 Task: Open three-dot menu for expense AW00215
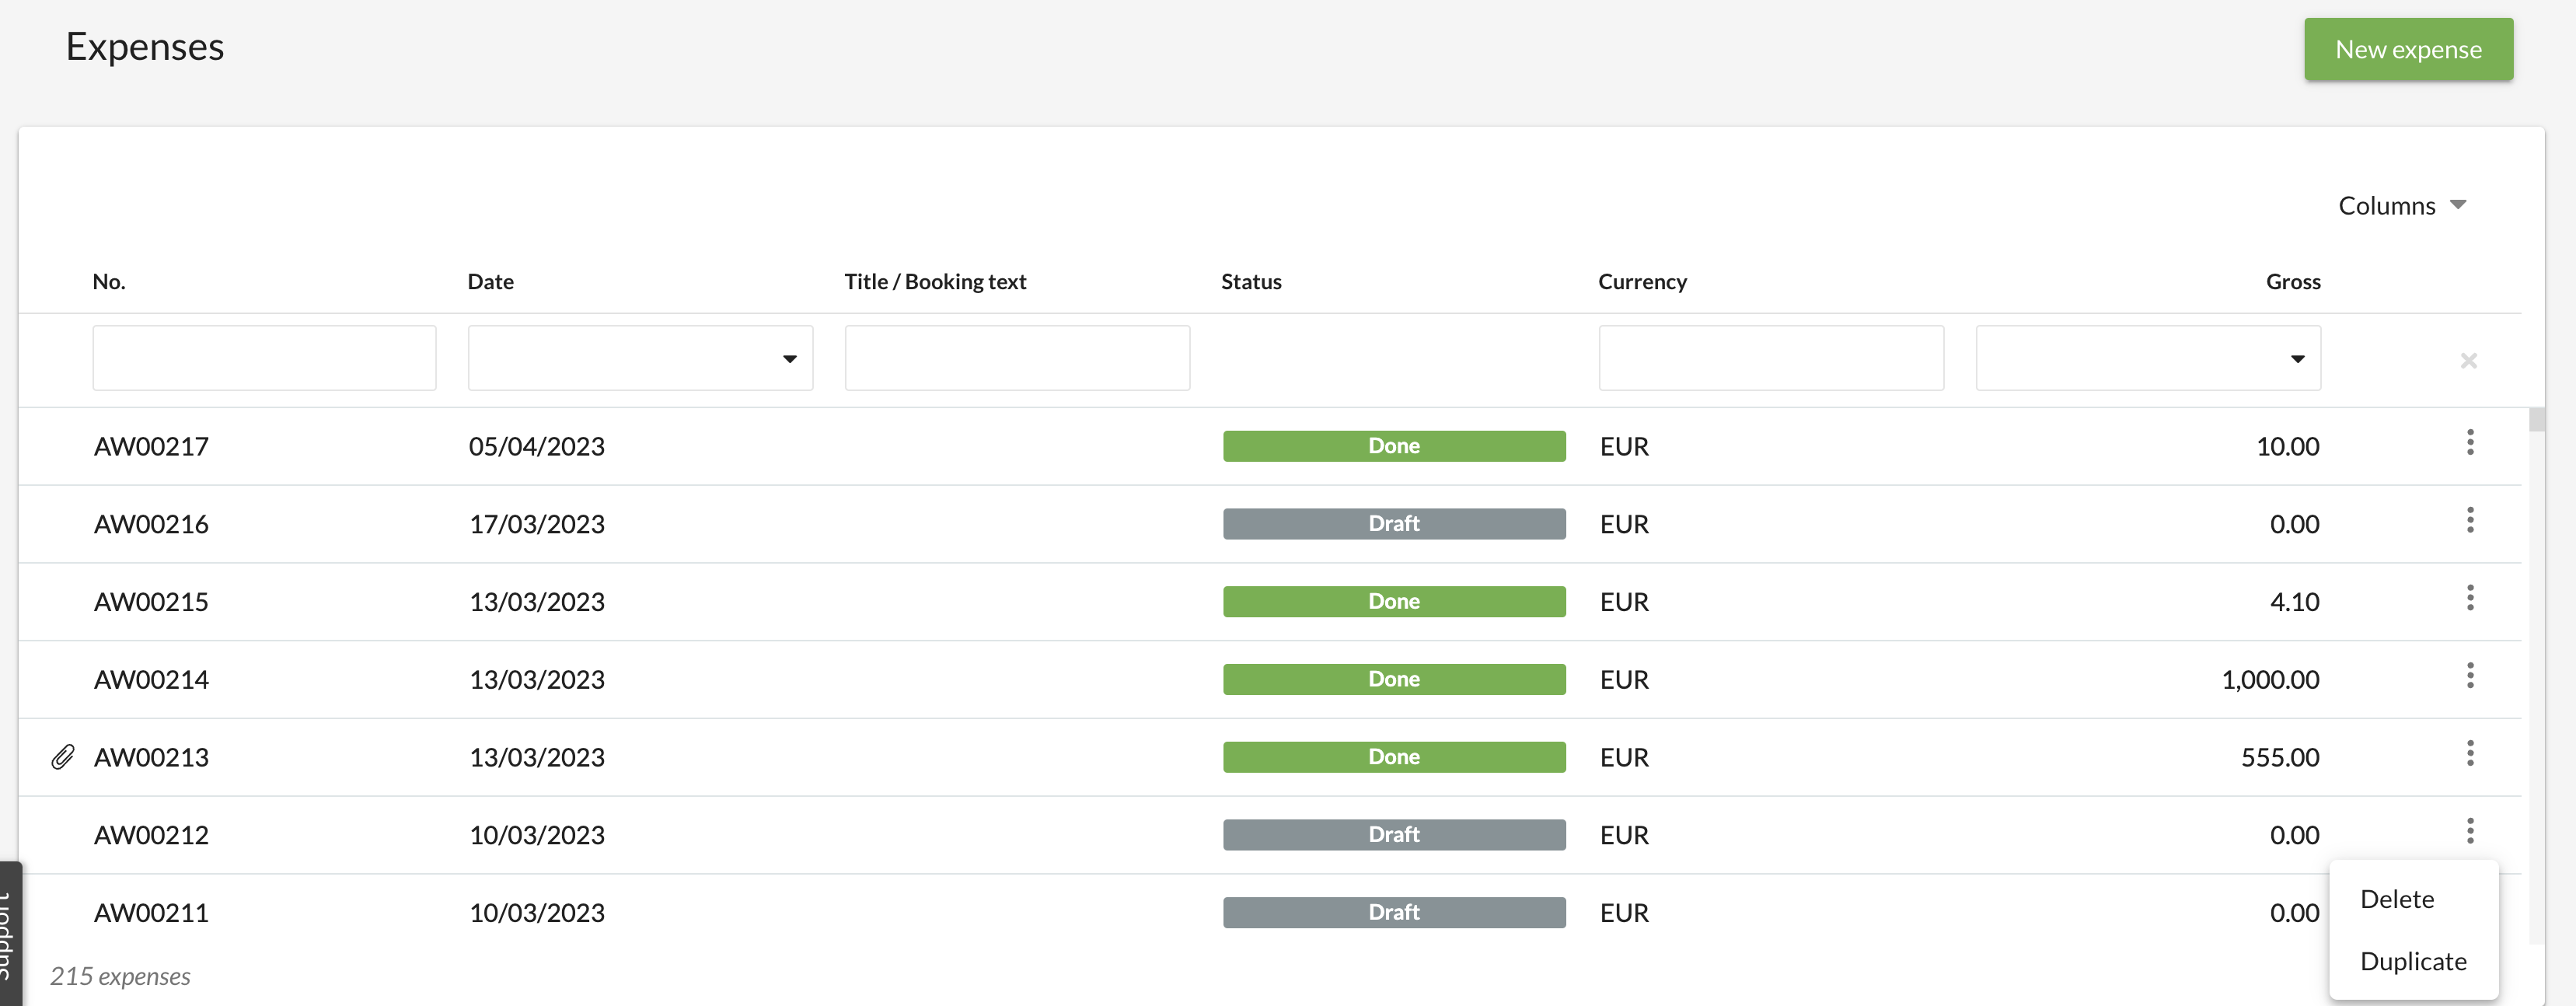coord(2469,598)
